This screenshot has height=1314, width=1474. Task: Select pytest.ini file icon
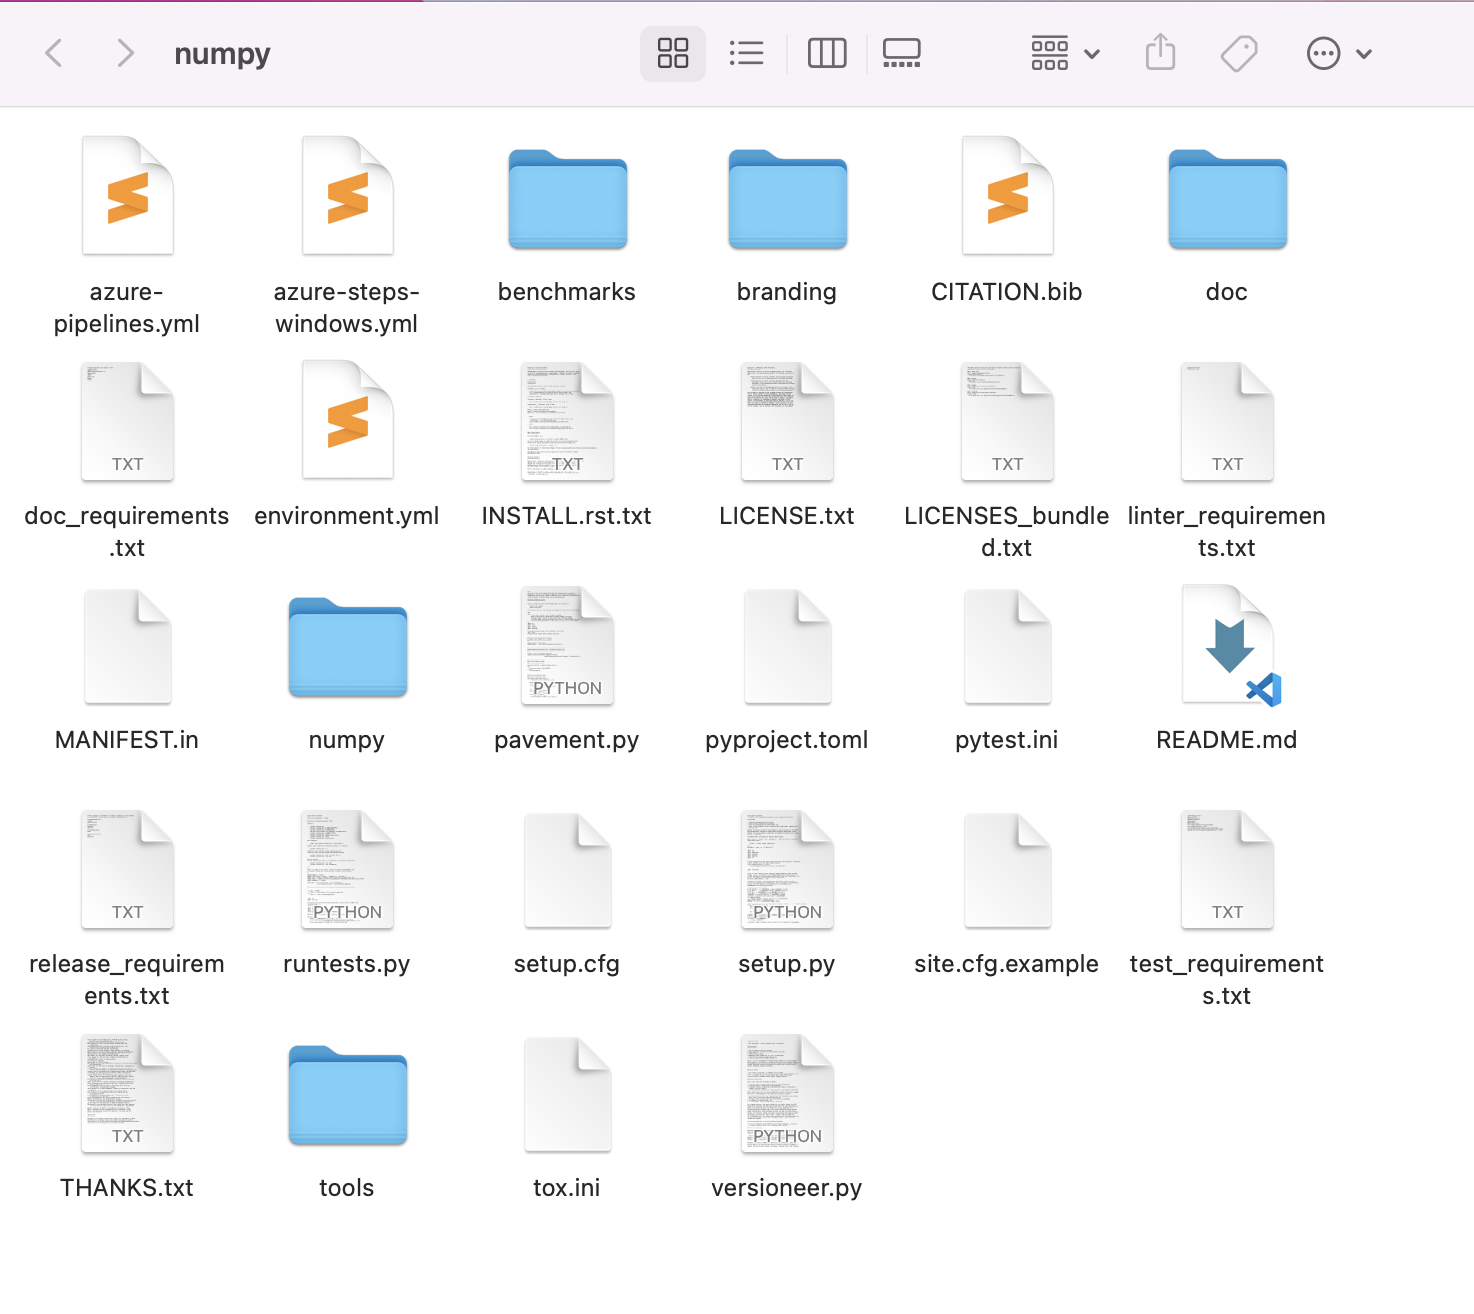1007,646
